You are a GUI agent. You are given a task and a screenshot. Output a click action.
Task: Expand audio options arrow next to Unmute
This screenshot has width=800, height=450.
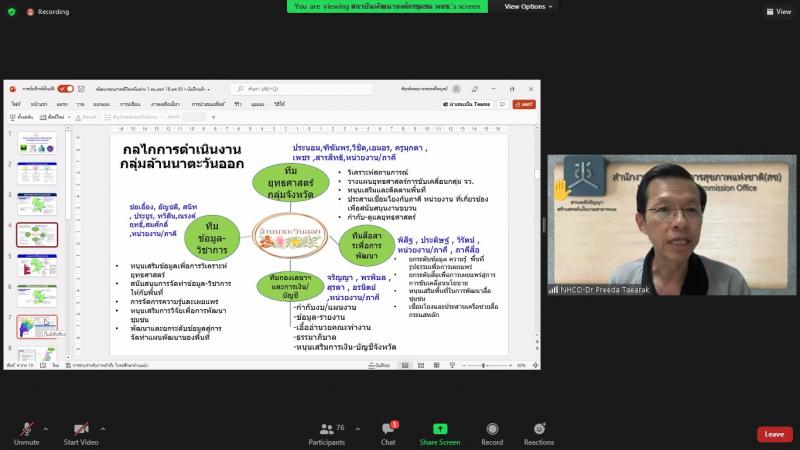[45, 429]
